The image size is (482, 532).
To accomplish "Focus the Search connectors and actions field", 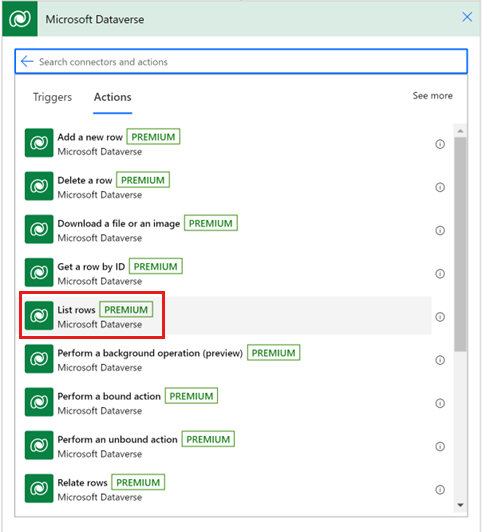I will click(x=241, y=61).
